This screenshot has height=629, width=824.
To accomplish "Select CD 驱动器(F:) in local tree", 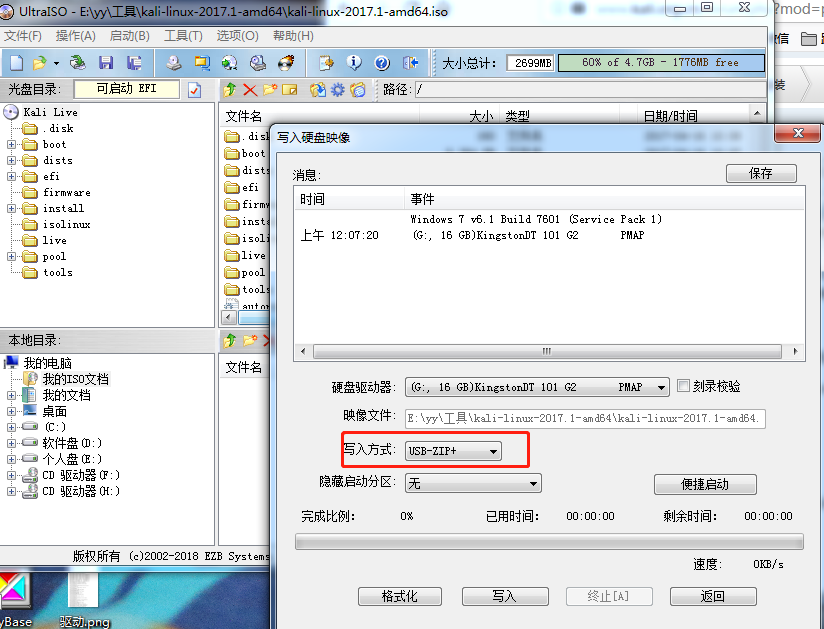I will click(81, 476).
